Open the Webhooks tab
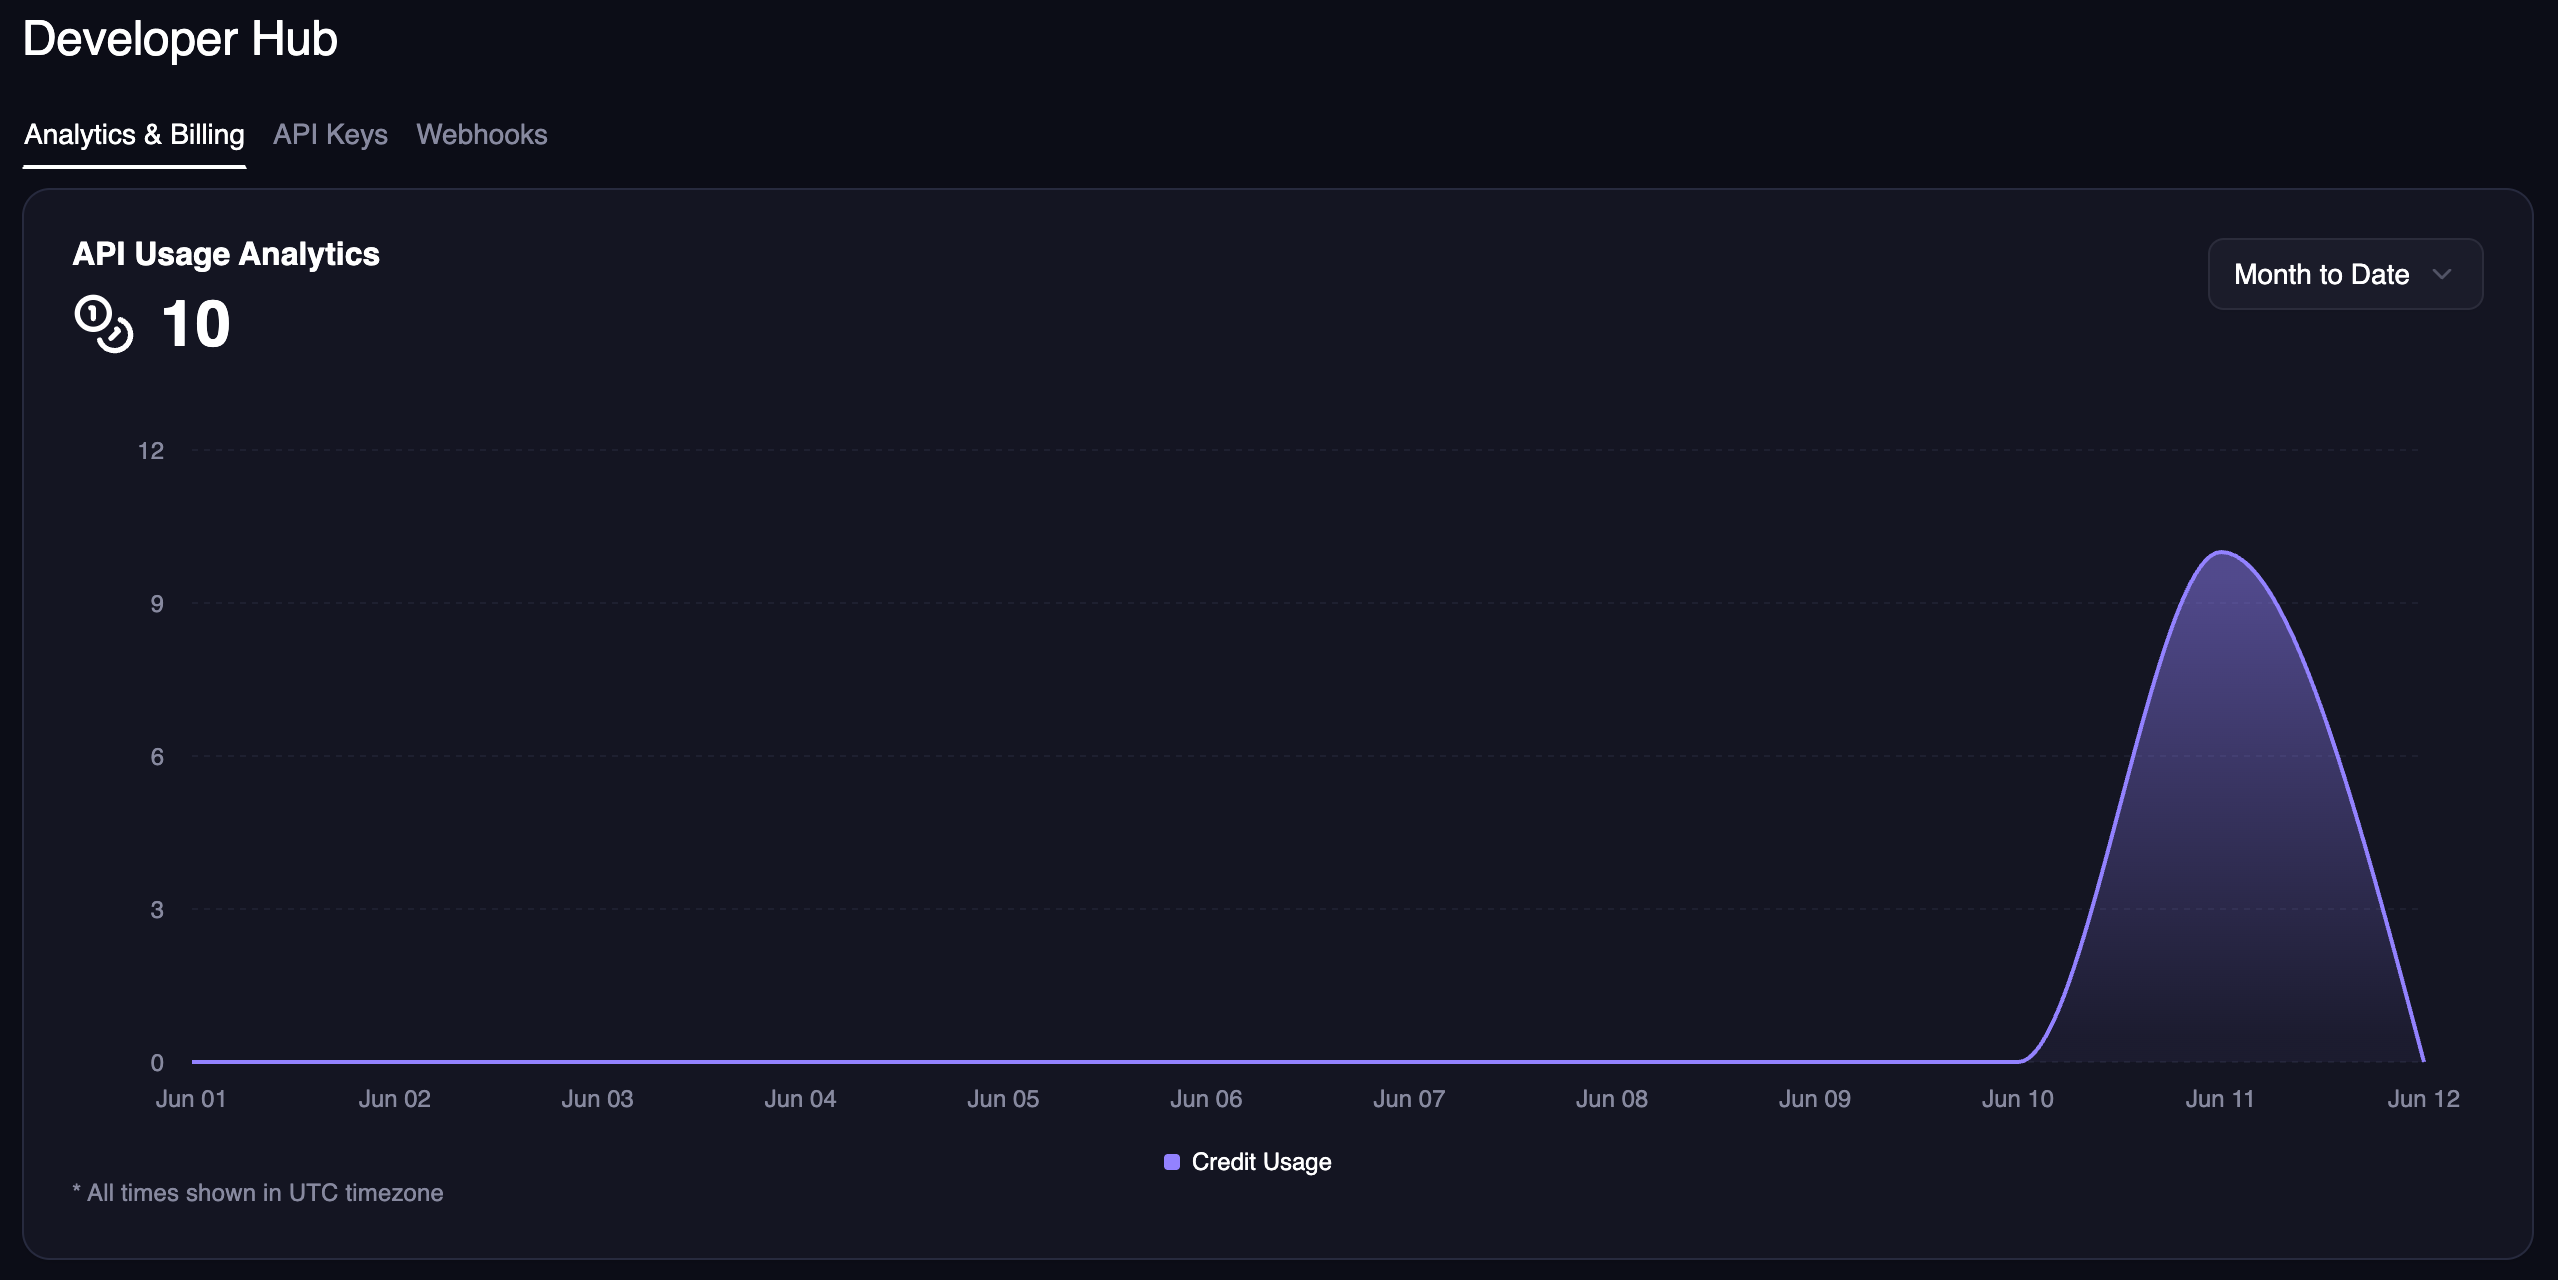This screenshot has height=1280, width=2558. (481, 134)
